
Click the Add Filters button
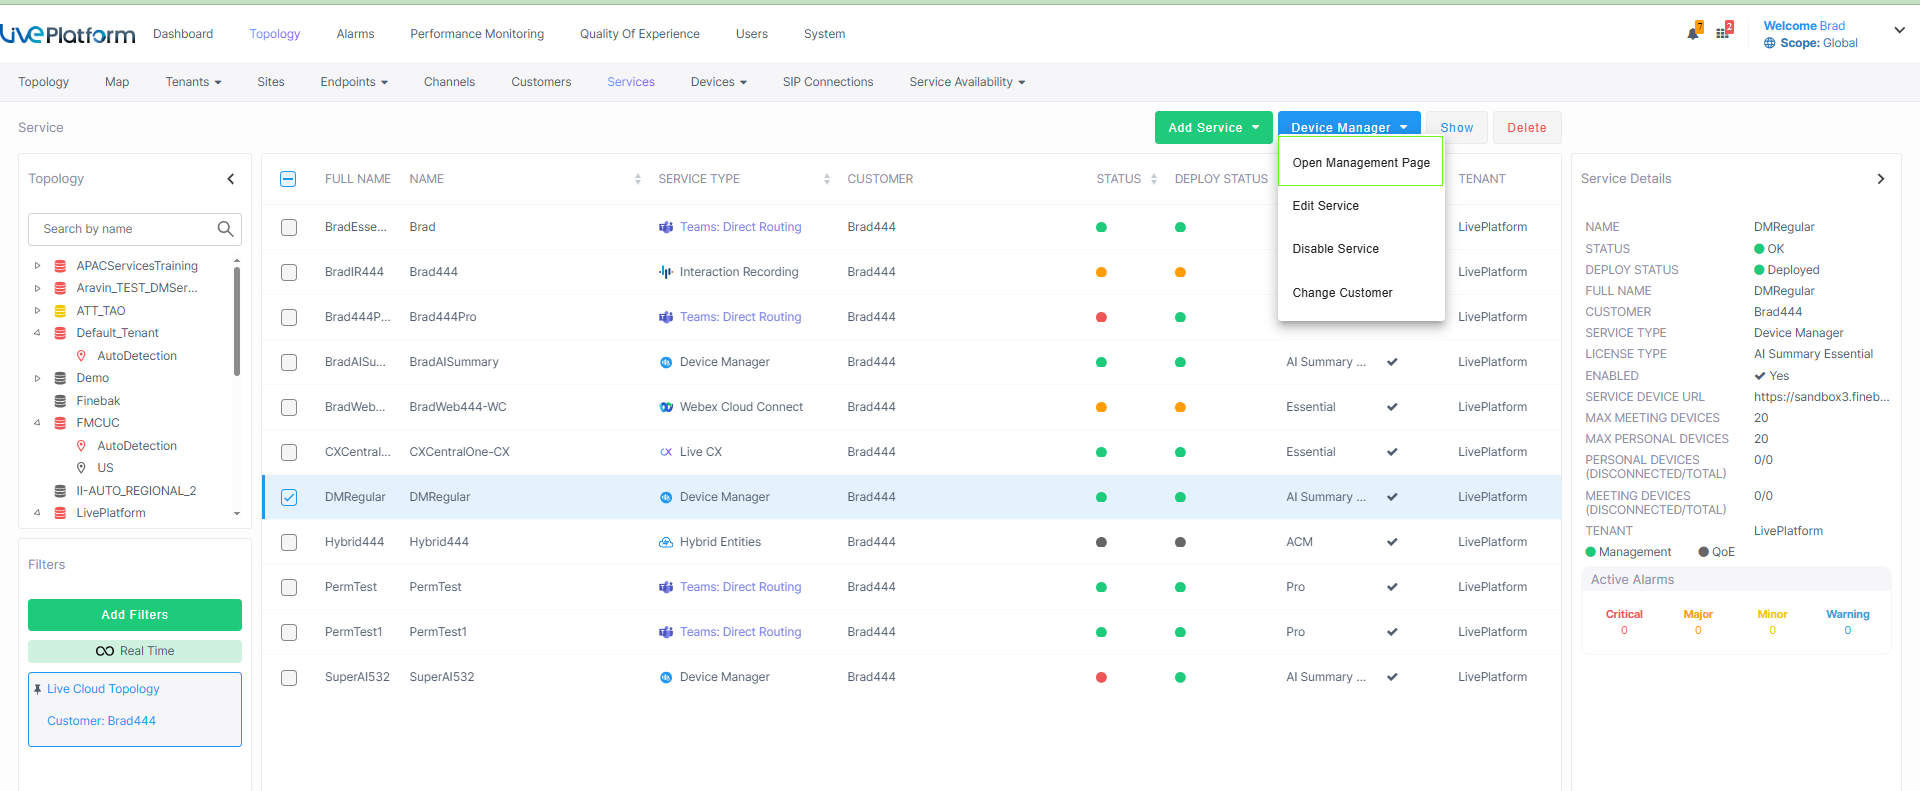tap(135, 615)
